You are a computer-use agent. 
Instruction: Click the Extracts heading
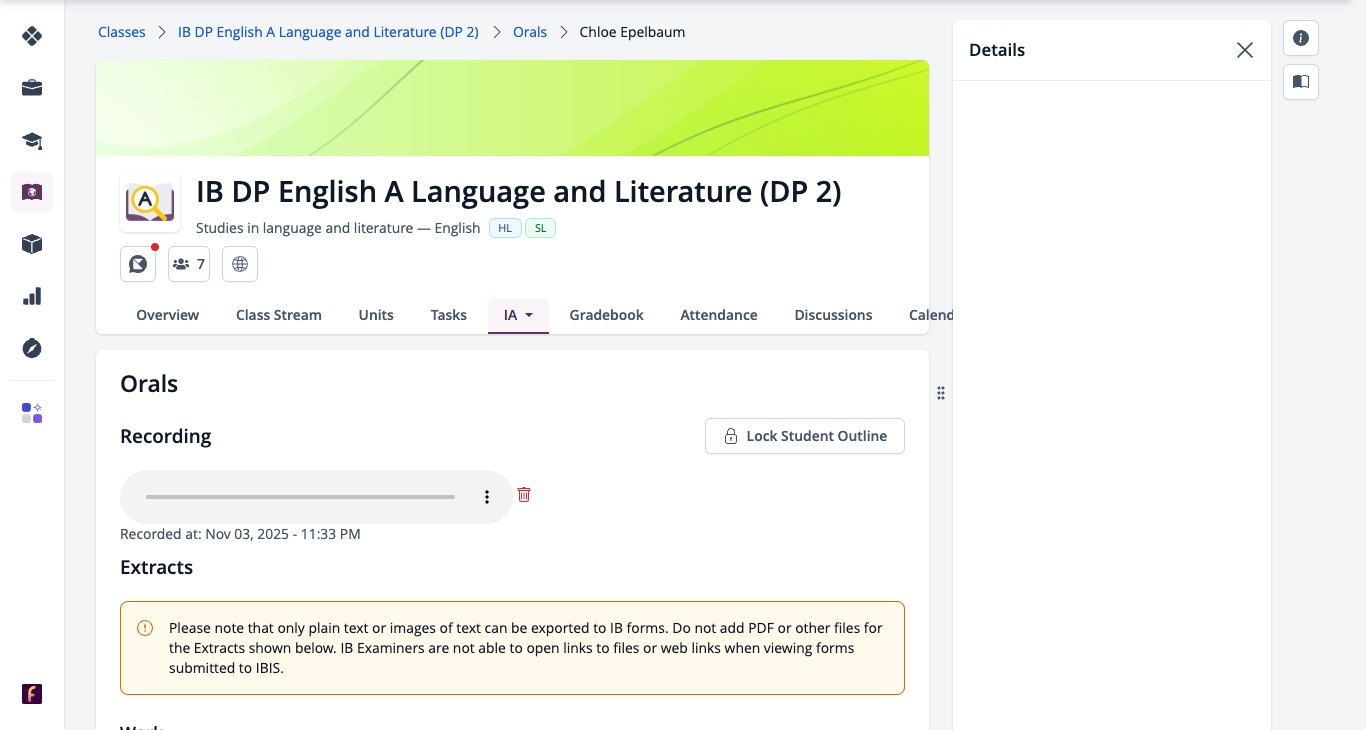tap(156, 567)
